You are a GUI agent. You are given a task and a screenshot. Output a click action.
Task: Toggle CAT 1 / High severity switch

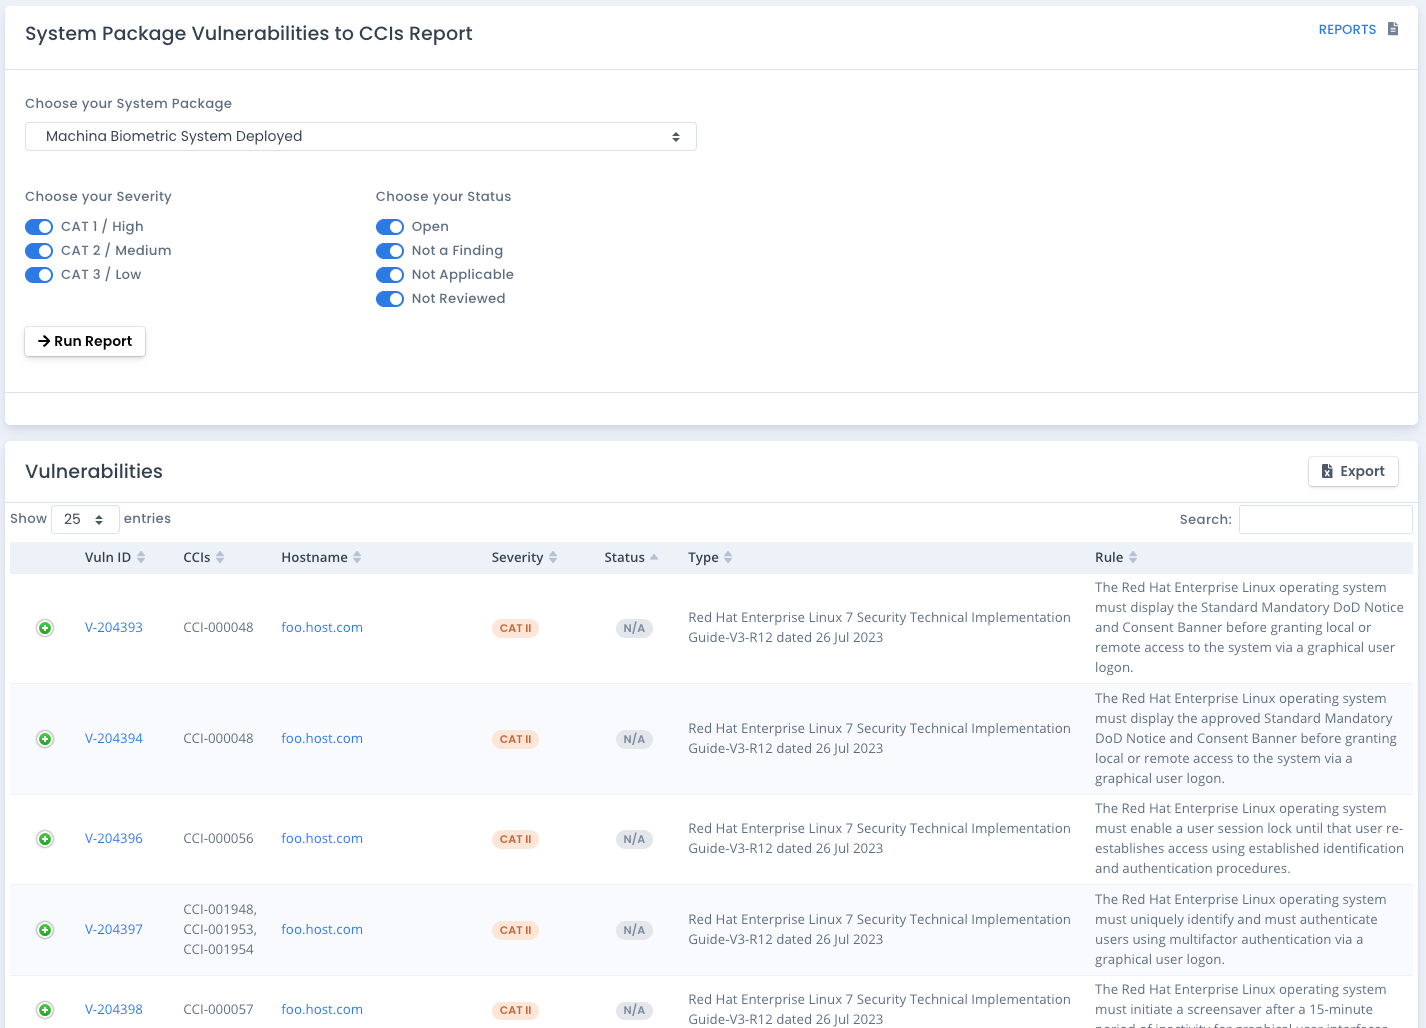coord(39,227)
